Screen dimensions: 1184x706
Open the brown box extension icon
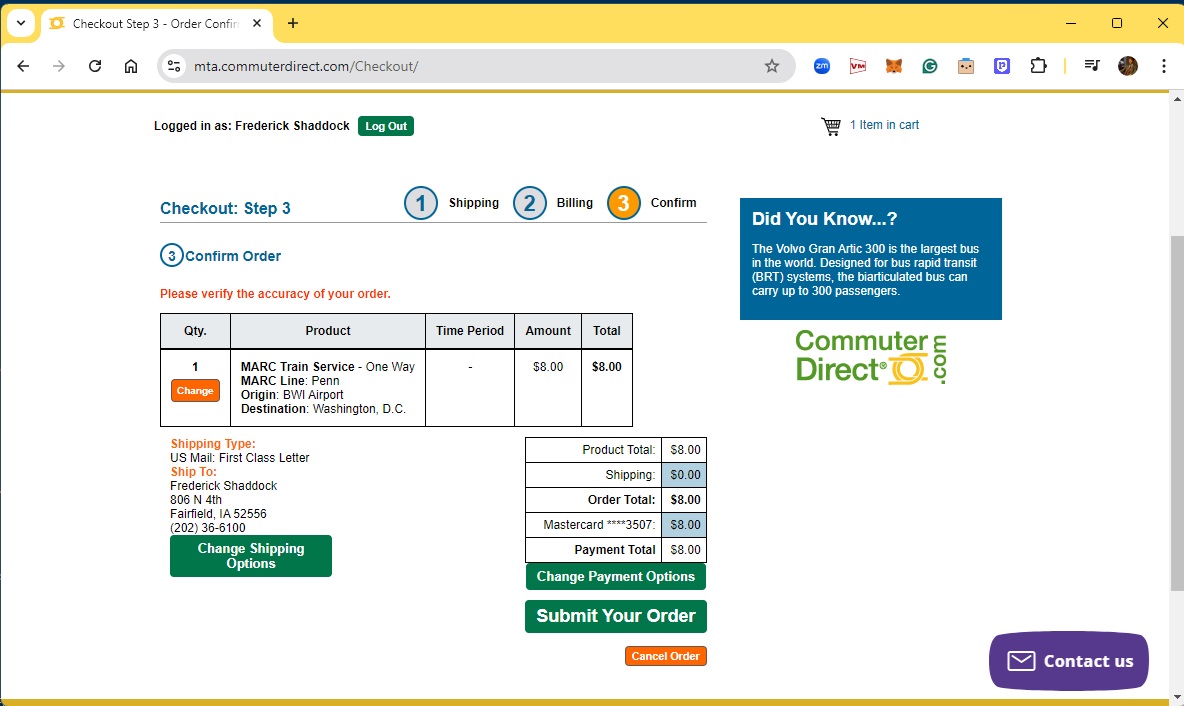coord(966,66)
